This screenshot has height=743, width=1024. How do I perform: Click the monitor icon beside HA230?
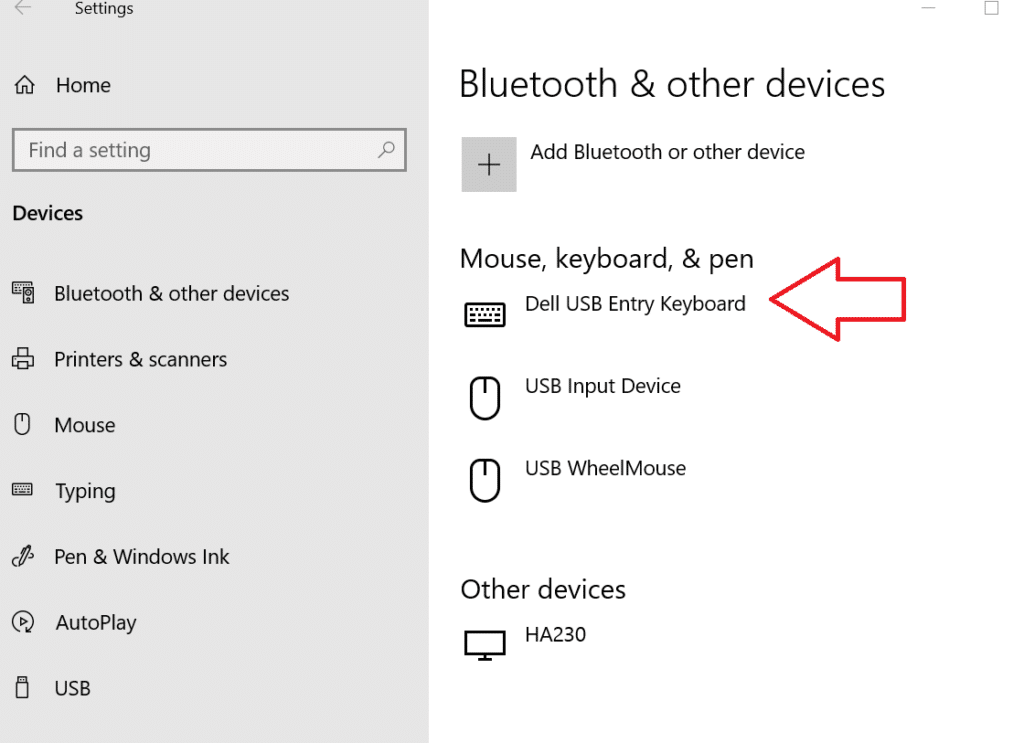[484, 644]
